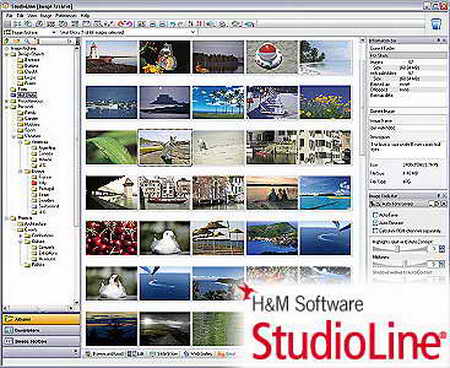Click the first printer icon in toolbar
Screen dimensions: 450x368
tap(152, 24)
